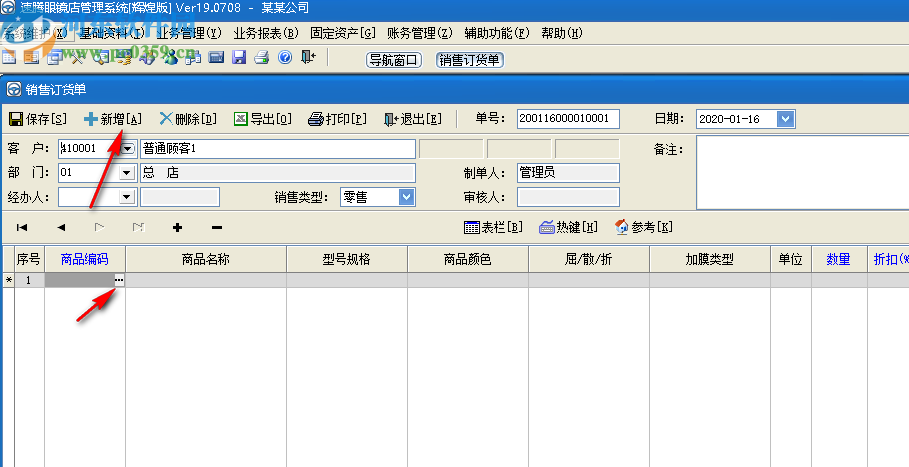Click 商品编码 column header
The image size is (909, 467).
point(85,259)
